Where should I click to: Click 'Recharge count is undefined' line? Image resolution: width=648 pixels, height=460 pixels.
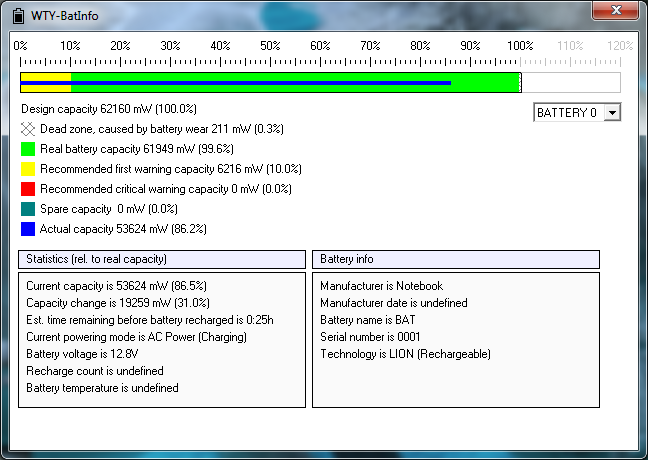[95, 371]
